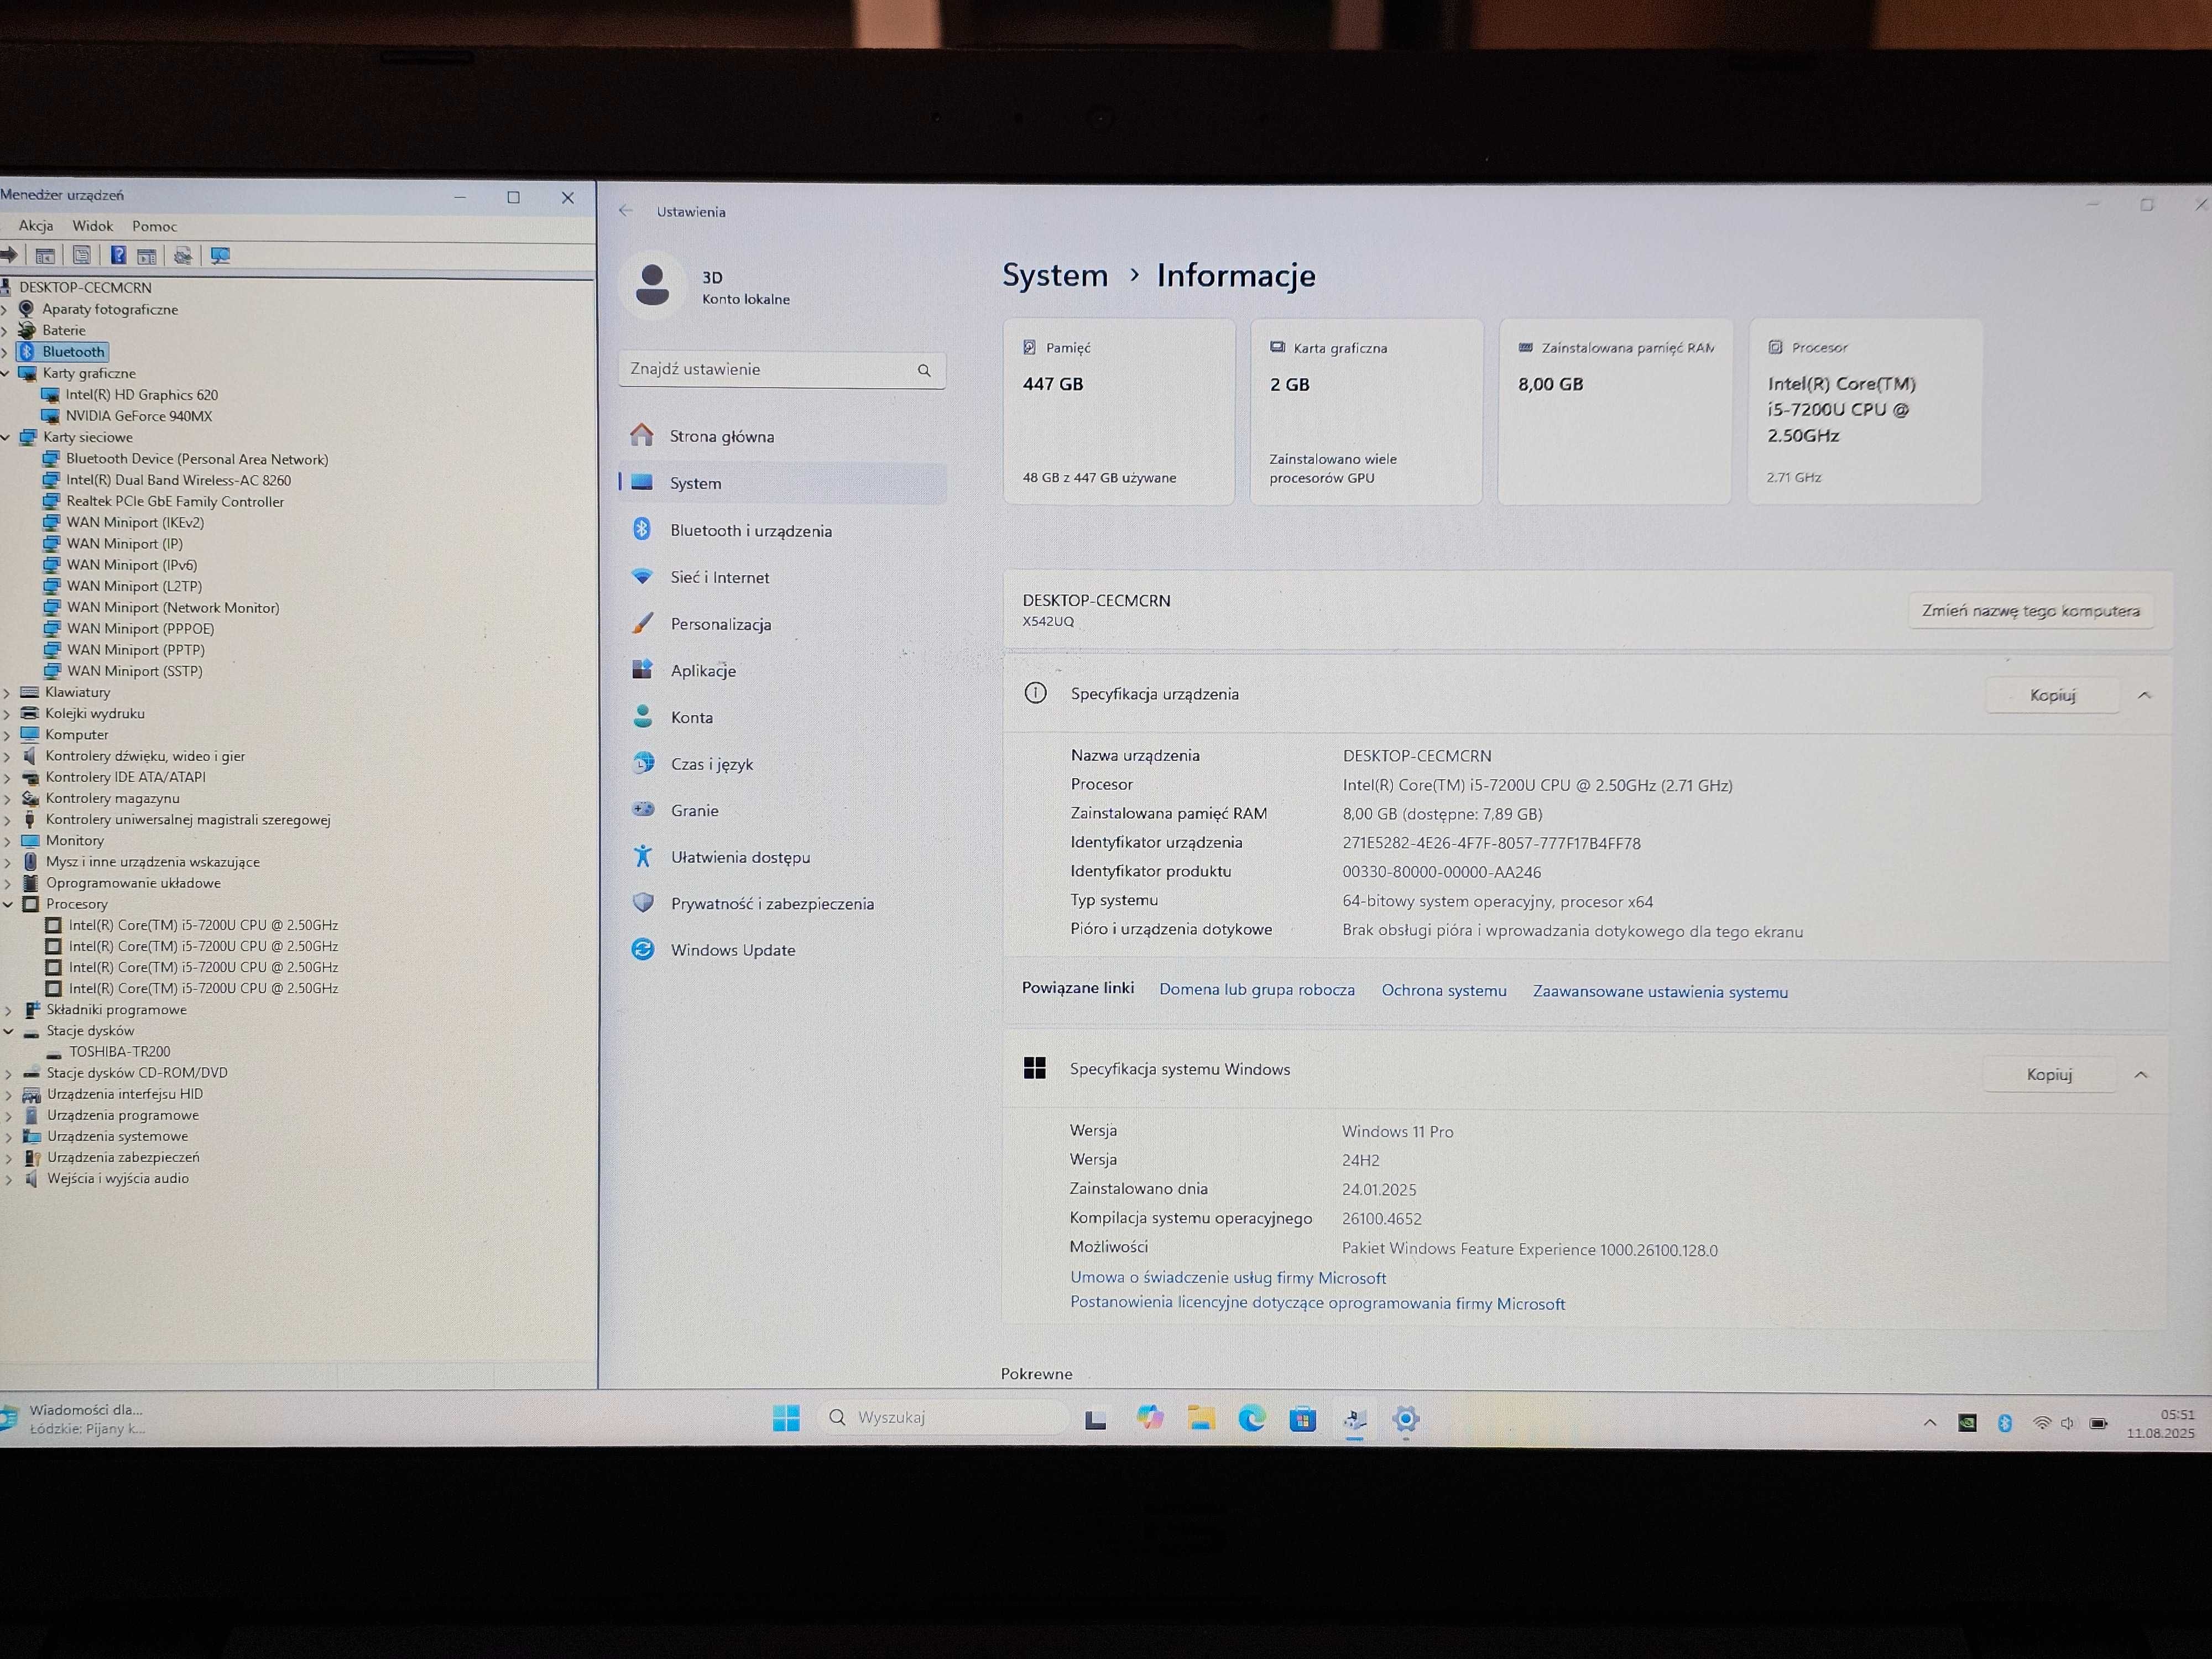Click the System breadcrumb in the header
This screenshot has height=1659, width=2212.
click(x=1055, y=275)
